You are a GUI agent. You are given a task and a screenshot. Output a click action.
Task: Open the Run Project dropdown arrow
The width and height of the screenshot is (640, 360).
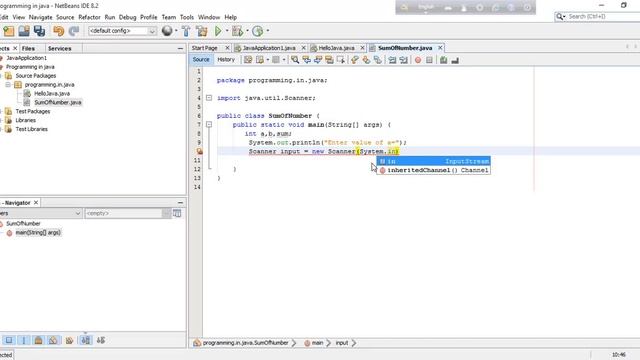[227, 31]
